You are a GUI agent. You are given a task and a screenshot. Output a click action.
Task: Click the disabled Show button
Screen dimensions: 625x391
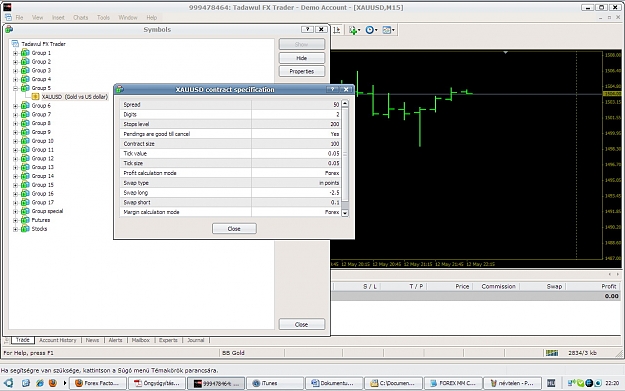click(302, 44)
